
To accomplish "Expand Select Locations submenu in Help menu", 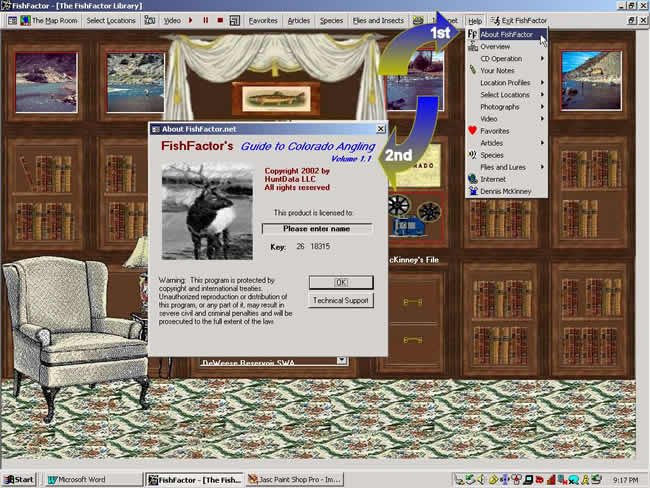I will [x=506, y=95].
